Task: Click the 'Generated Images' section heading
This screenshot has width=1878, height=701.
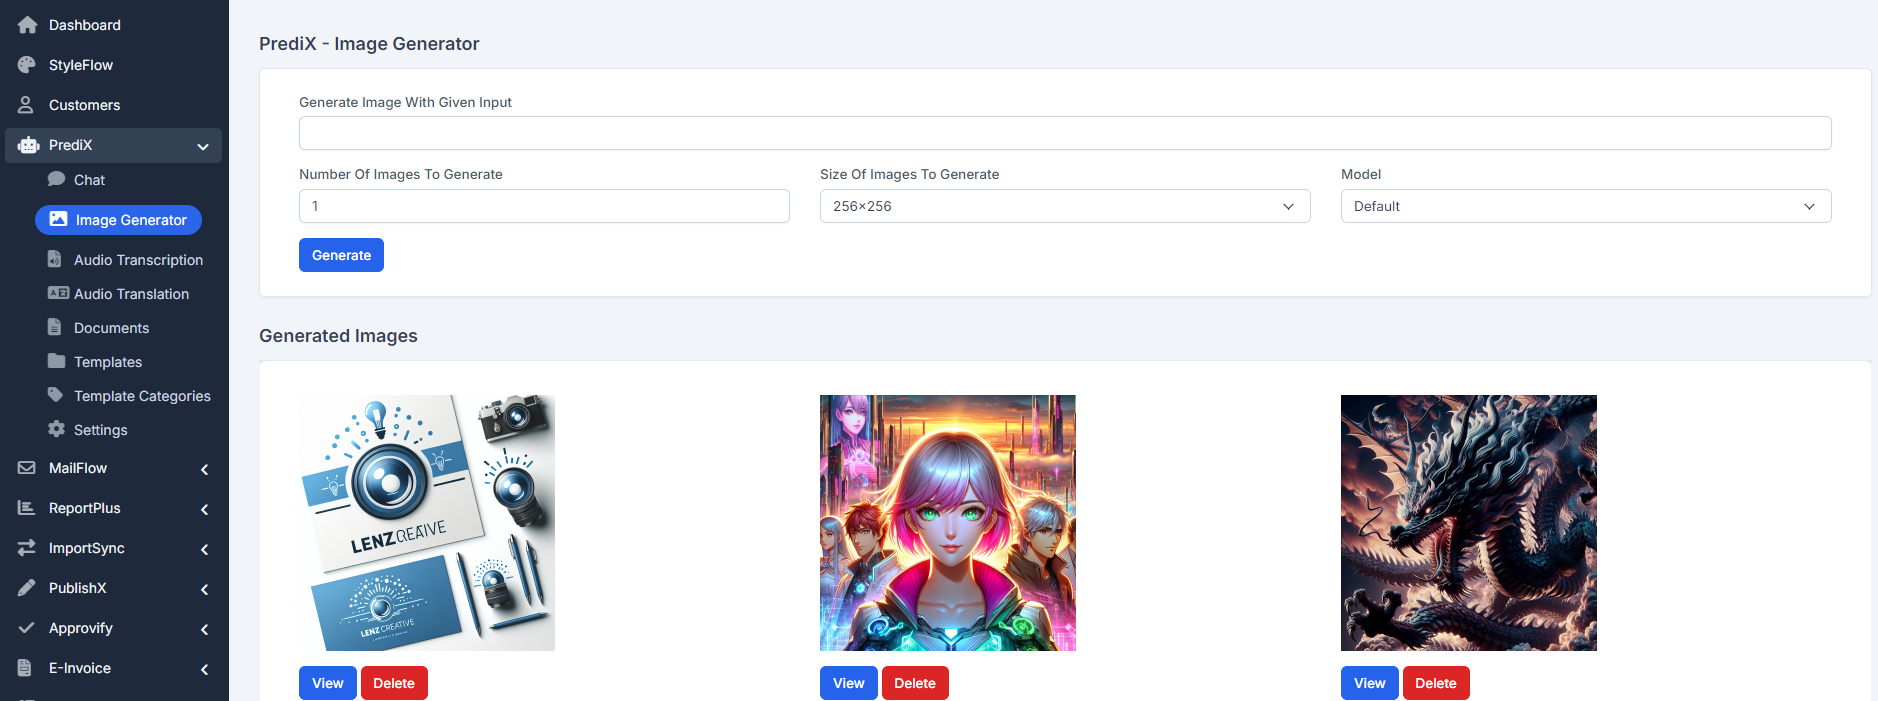Action: click(x=338, y=336)
